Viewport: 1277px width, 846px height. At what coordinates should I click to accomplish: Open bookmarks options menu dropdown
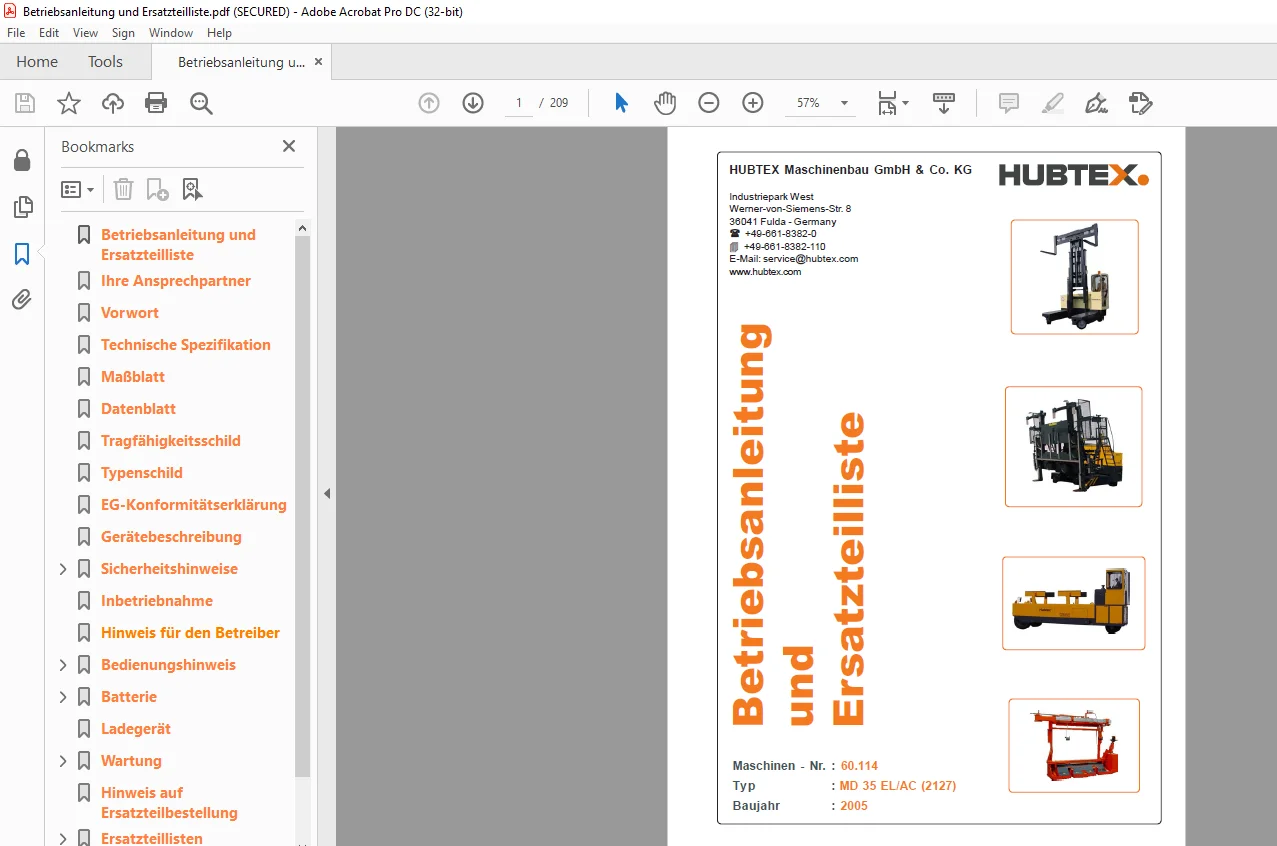click(x=78, y=189)
